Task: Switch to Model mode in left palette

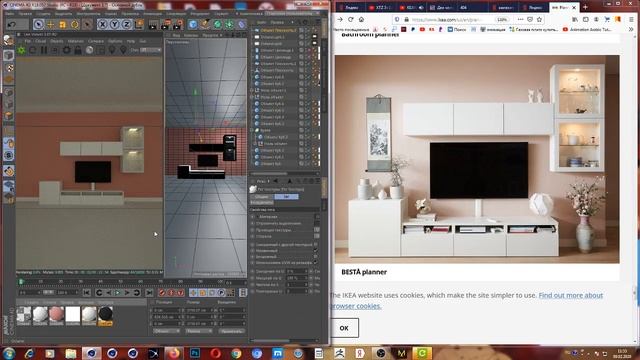Action: (8, 56)
